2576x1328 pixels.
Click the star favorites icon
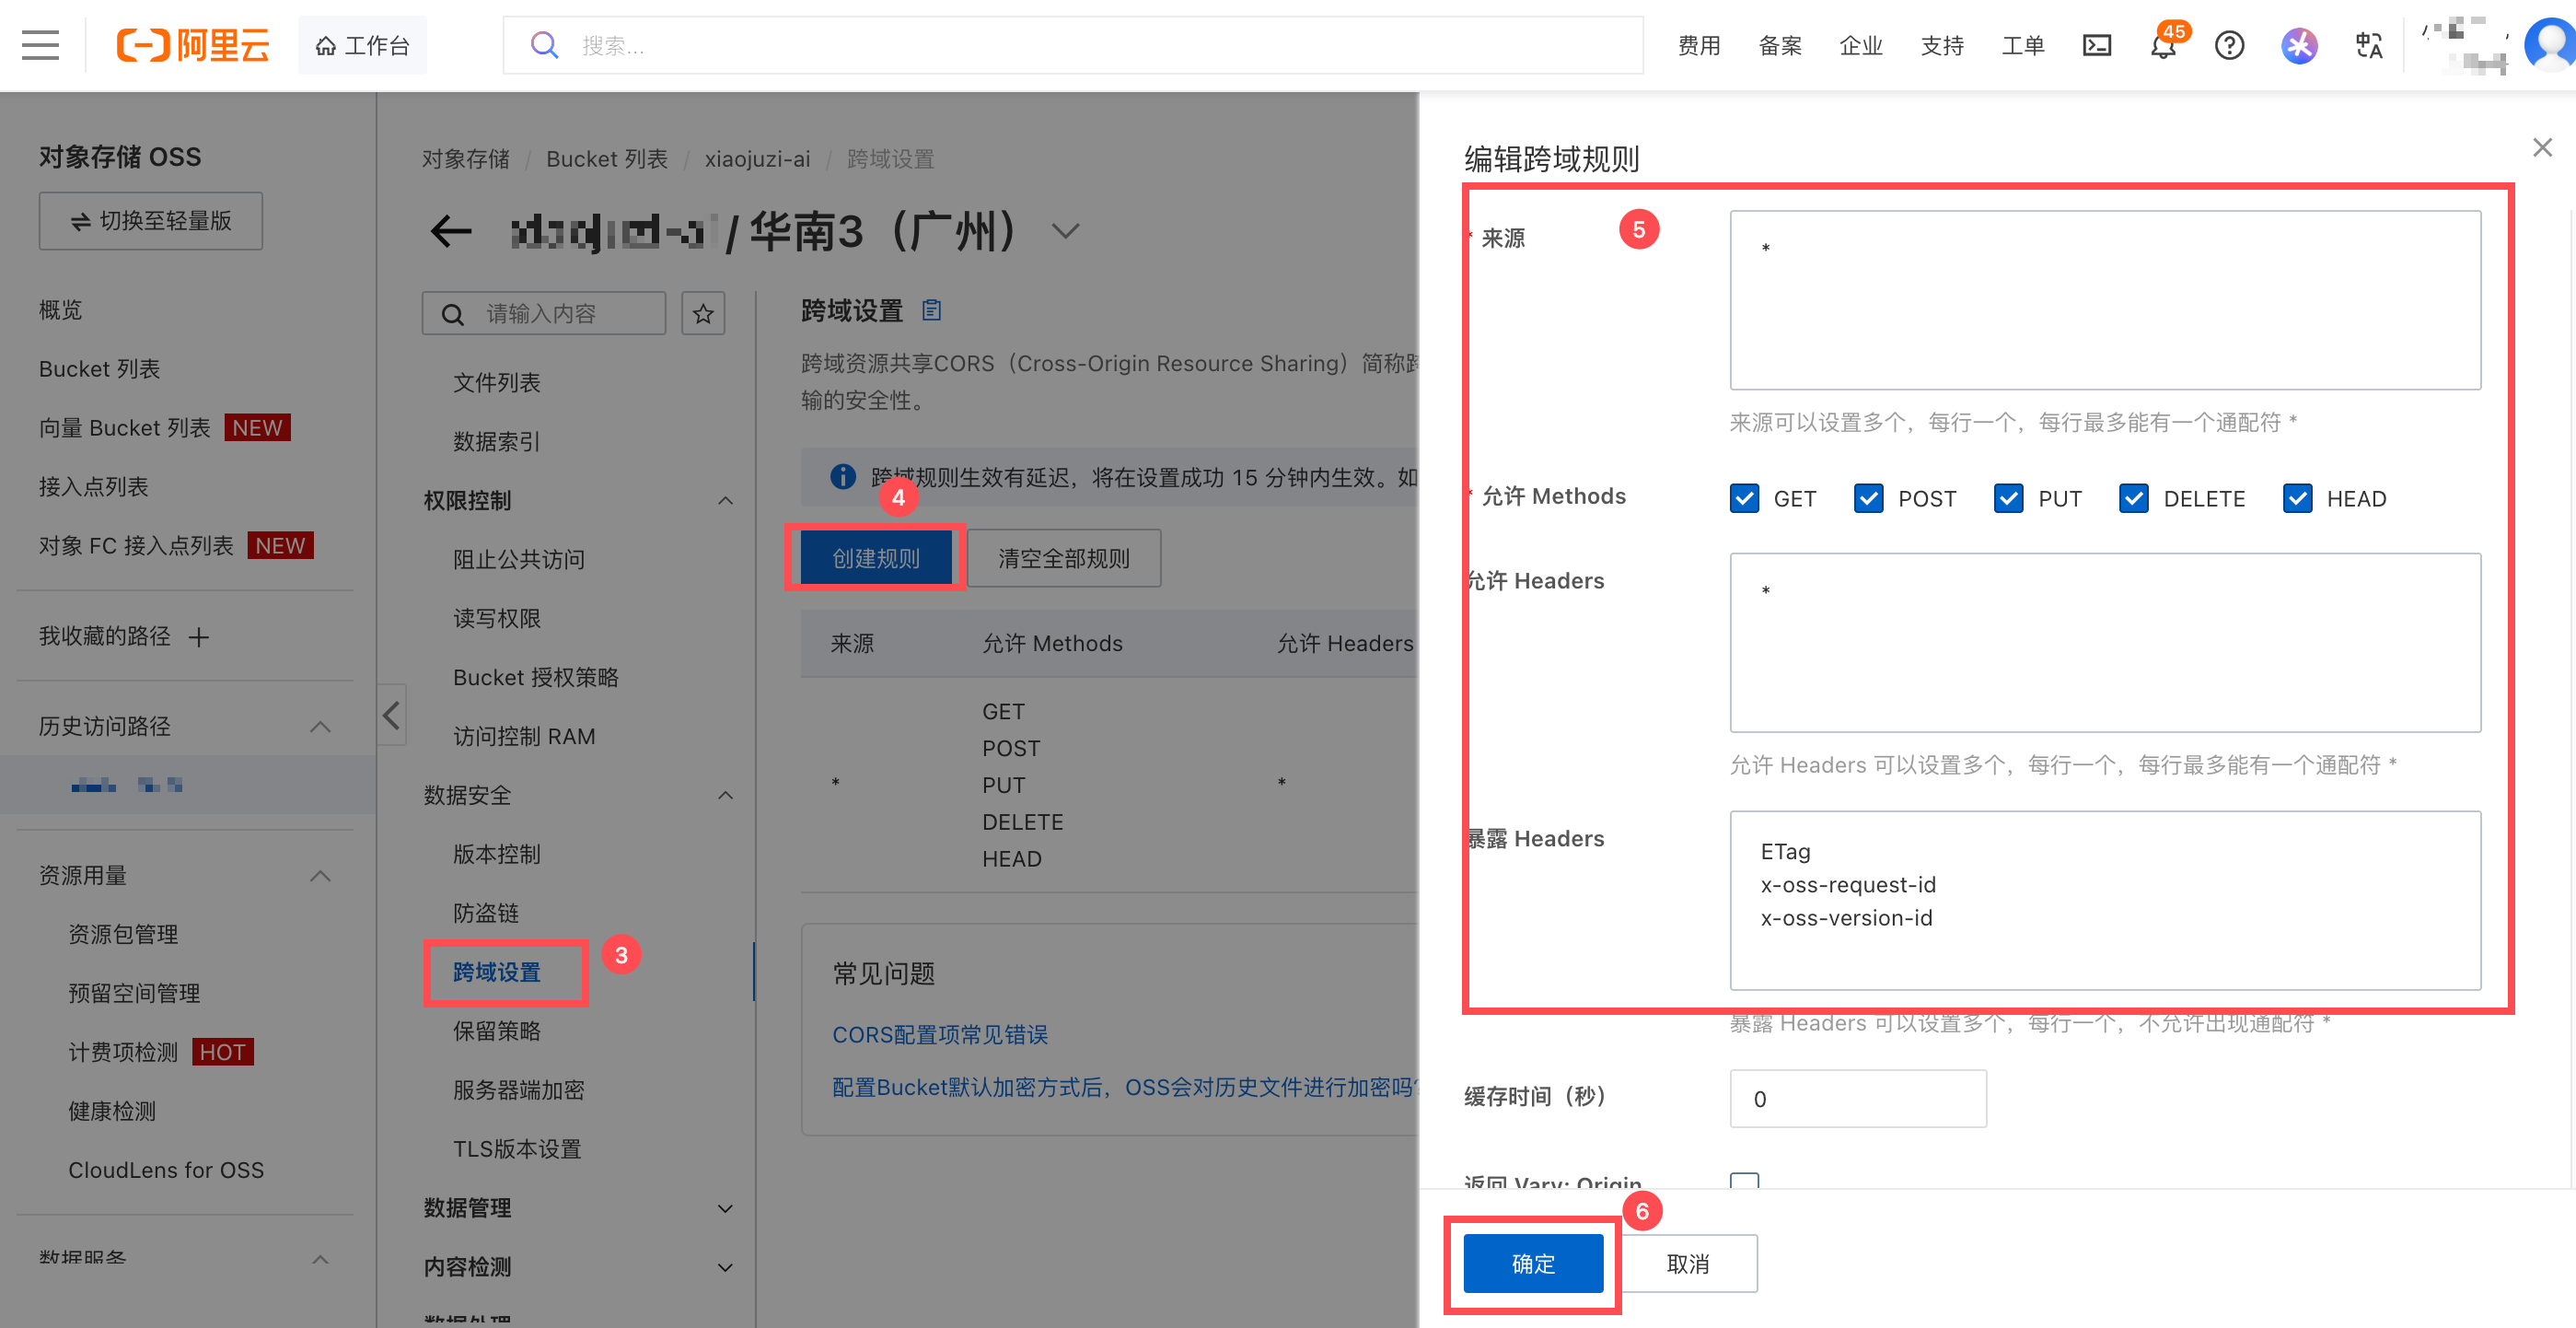[703, 314]
